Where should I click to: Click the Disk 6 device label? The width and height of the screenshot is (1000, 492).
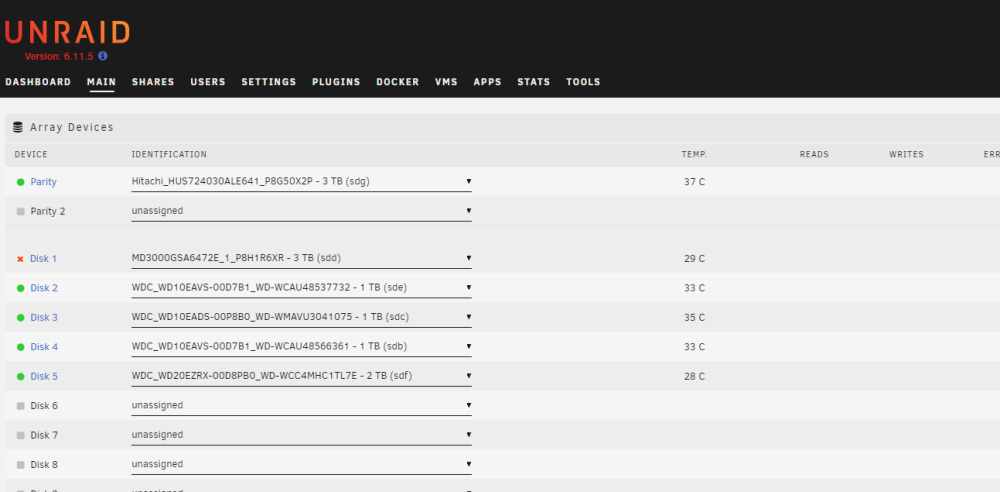coord(44,406)
